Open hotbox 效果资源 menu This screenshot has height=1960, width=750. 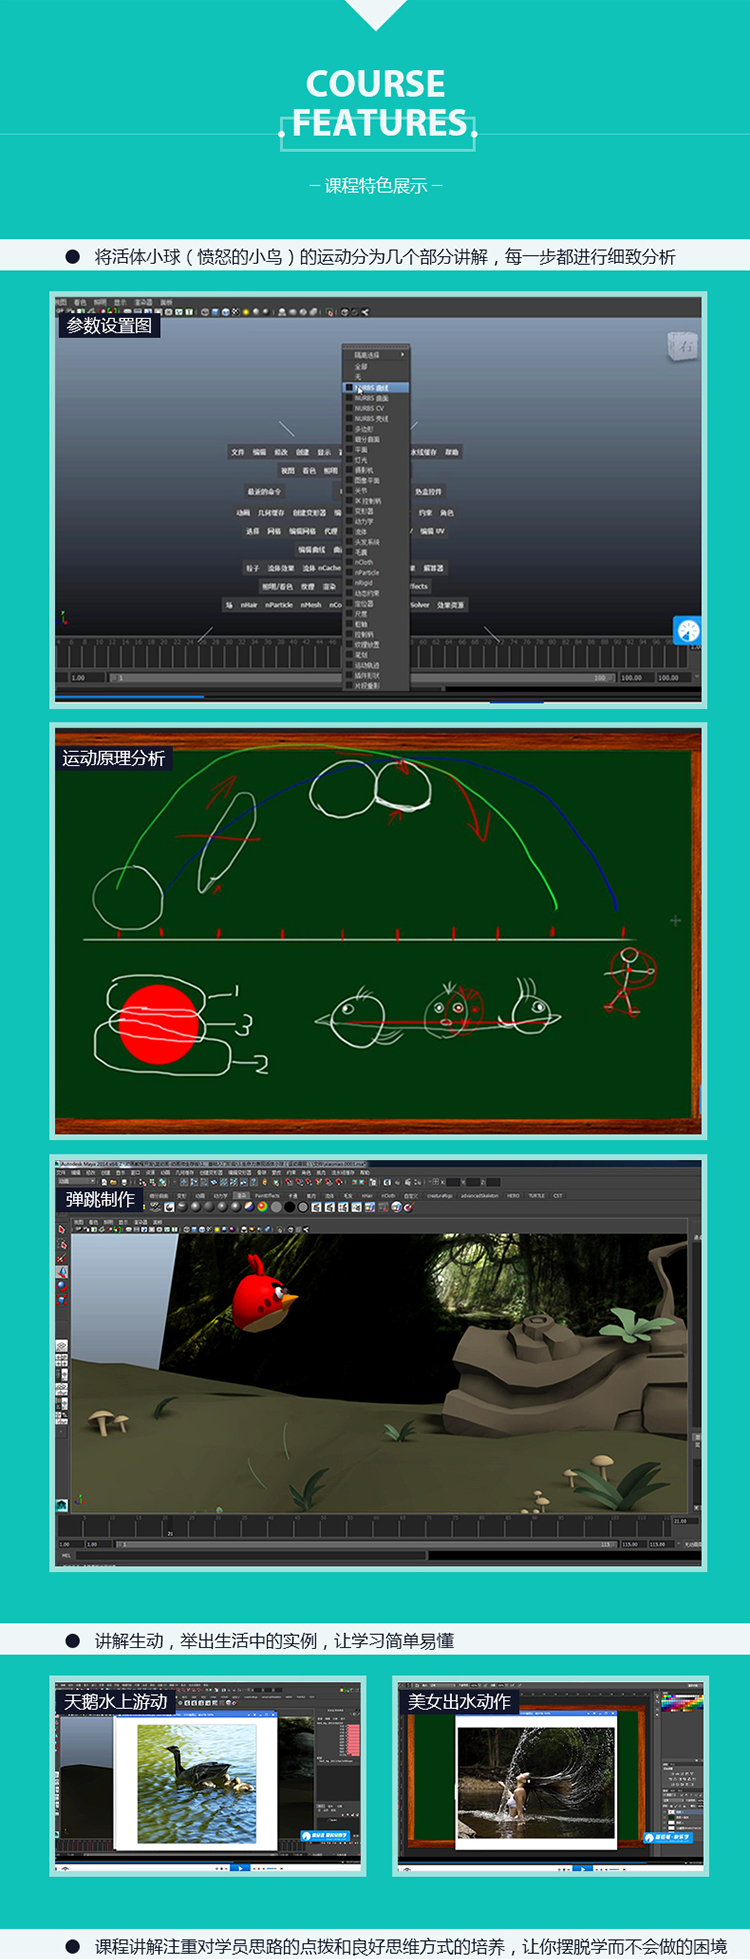[450, 605]
